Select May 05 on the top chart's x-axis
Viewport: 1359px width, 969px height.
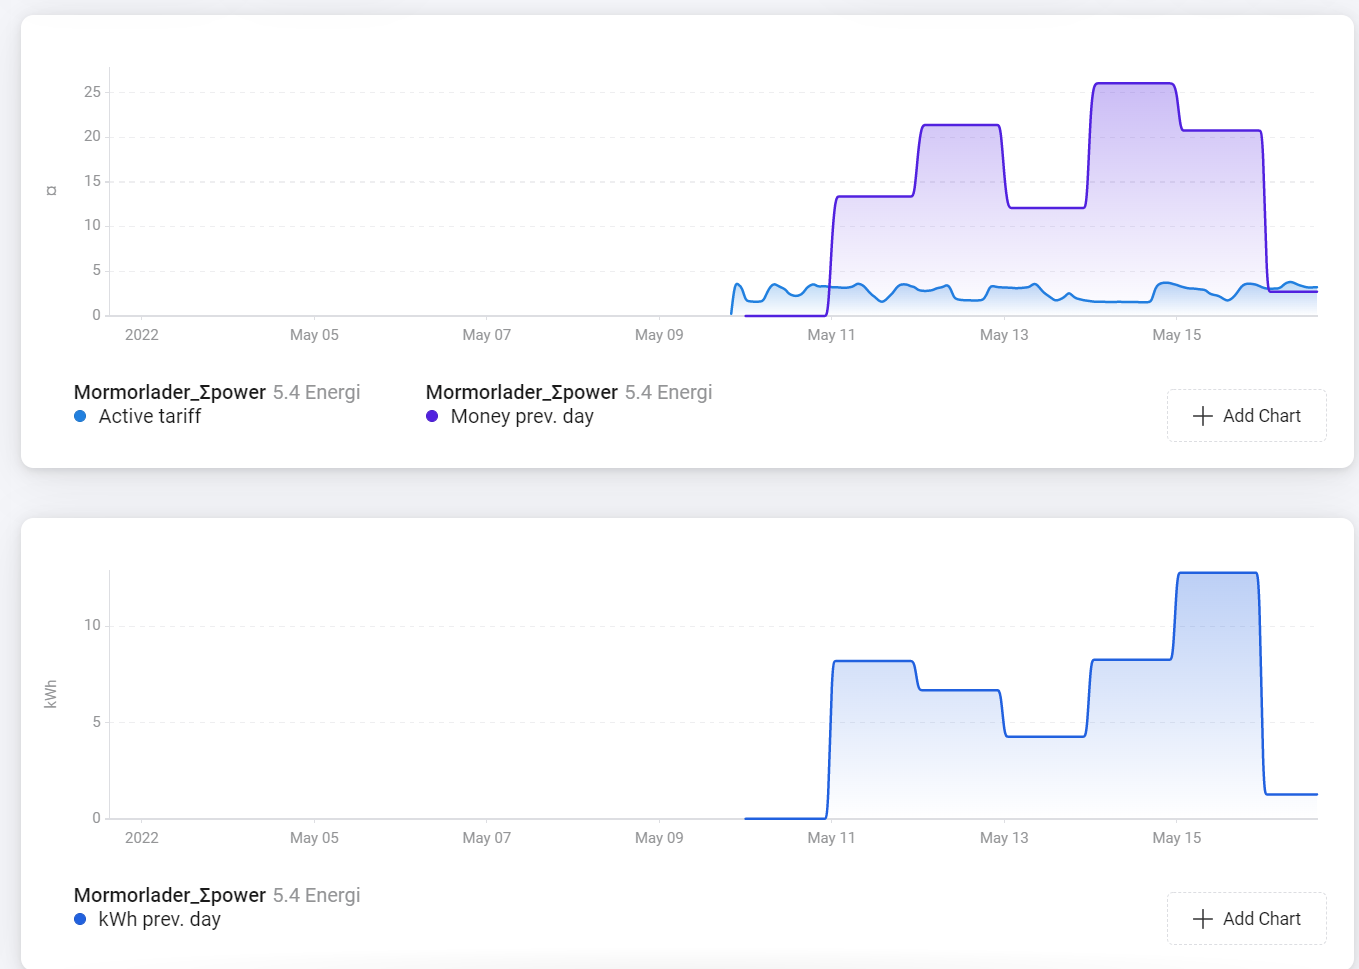point(314,335)
